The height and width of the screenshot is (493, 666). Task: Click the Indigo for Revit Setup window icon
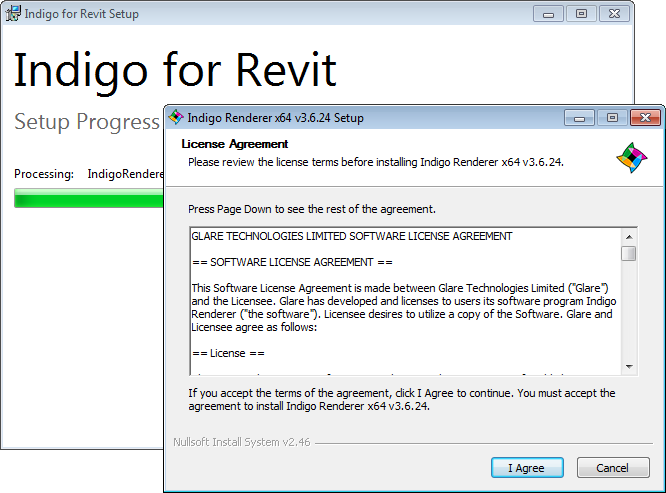[13, 13]
